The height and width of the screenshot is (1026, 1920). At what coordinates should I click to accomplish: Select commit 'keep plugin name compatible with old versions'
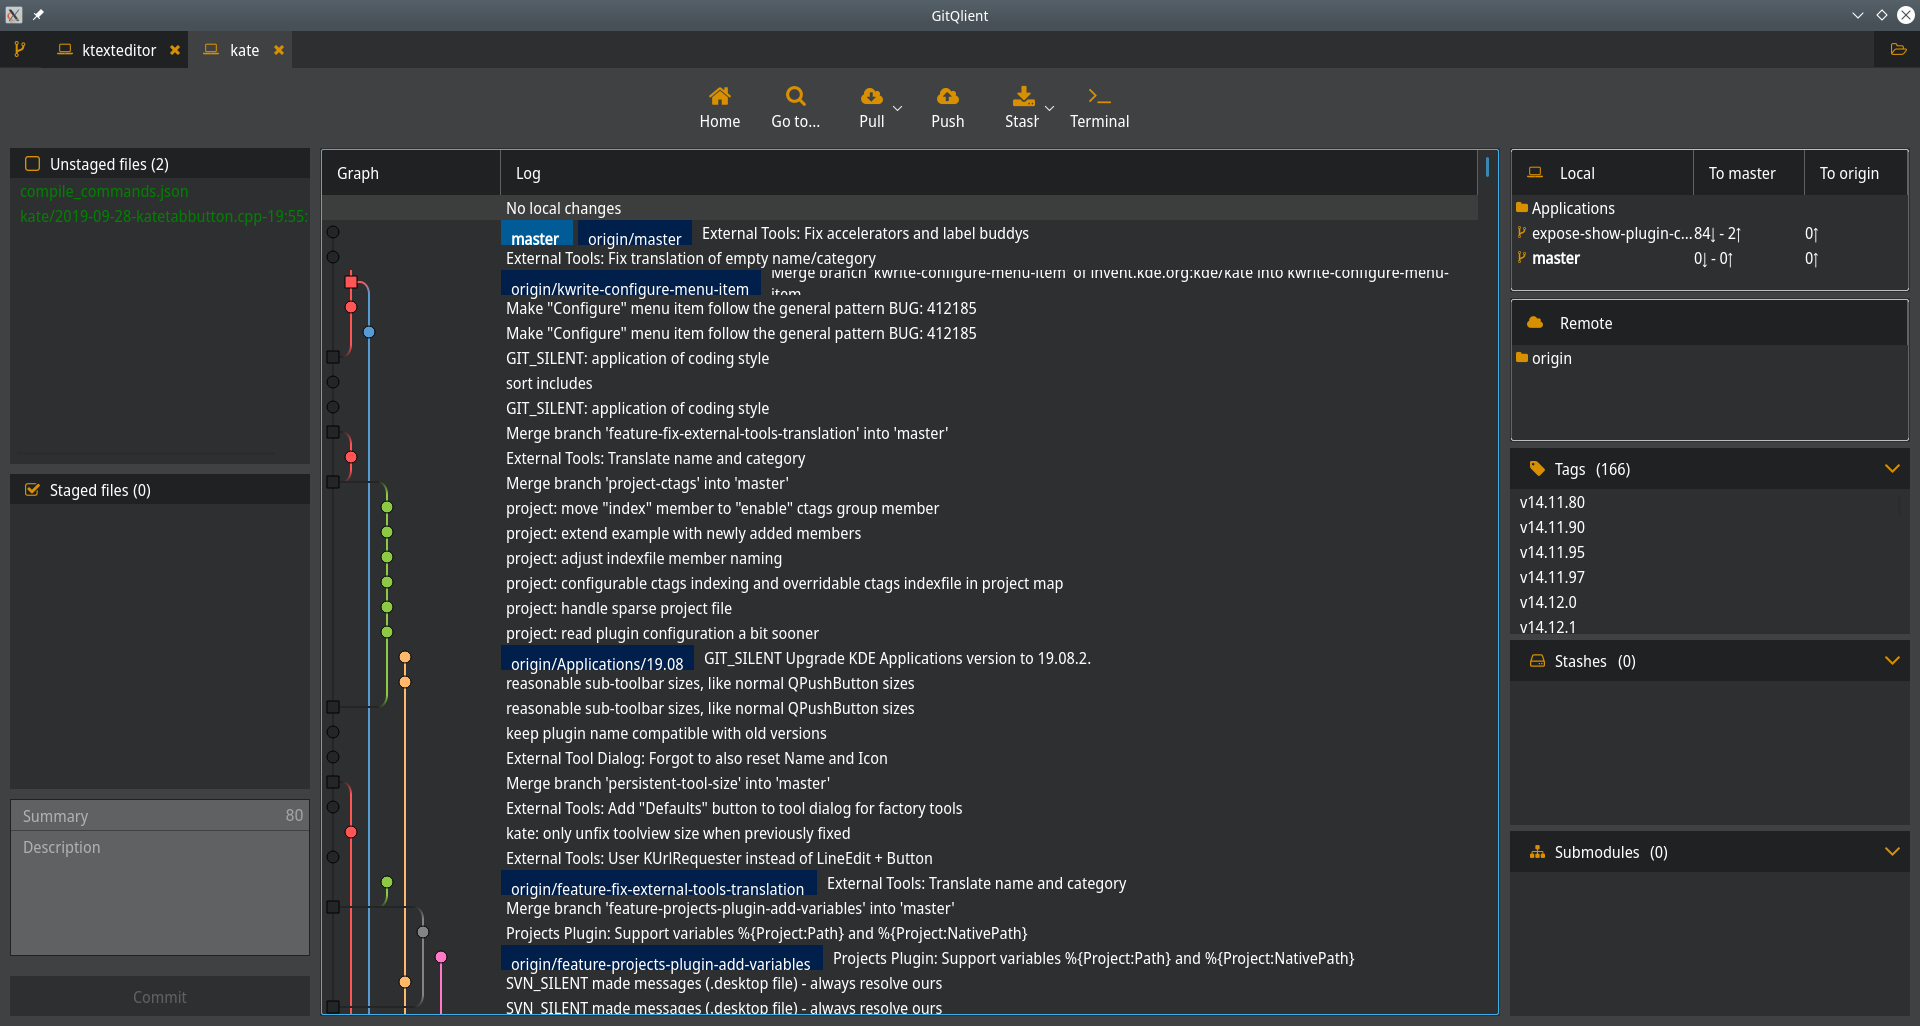(666, 733)
